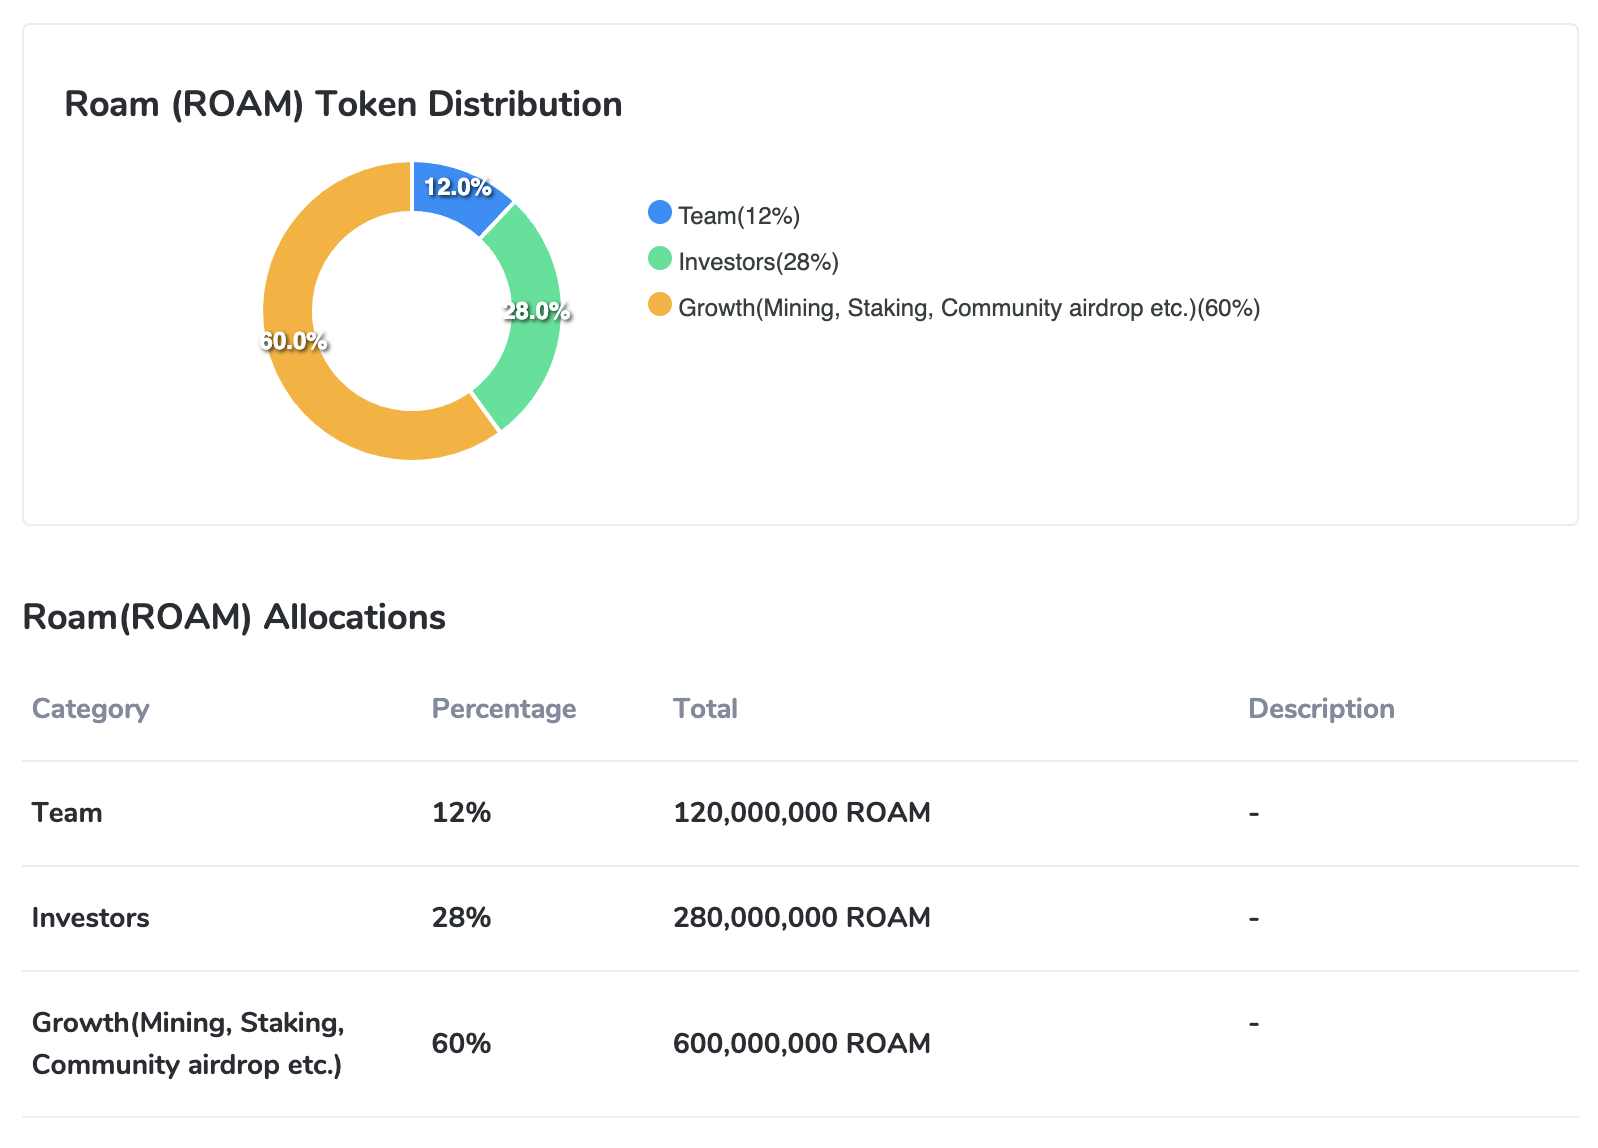The height and width of the screenshot is (1148, 1598).
Task: Select the 600,000,000 ROAM total cell
Action: coord(802,1044)
